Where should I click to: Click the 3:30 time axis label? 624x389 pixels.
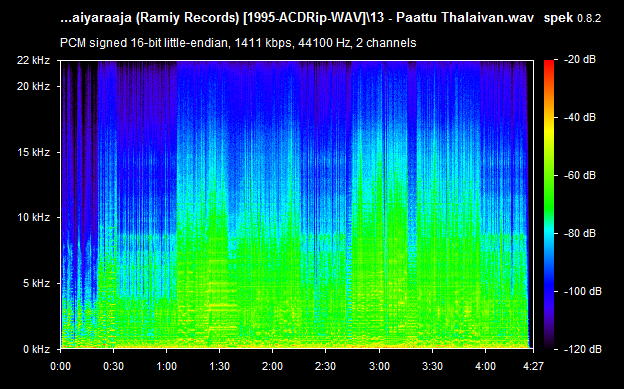coord(432,366)
